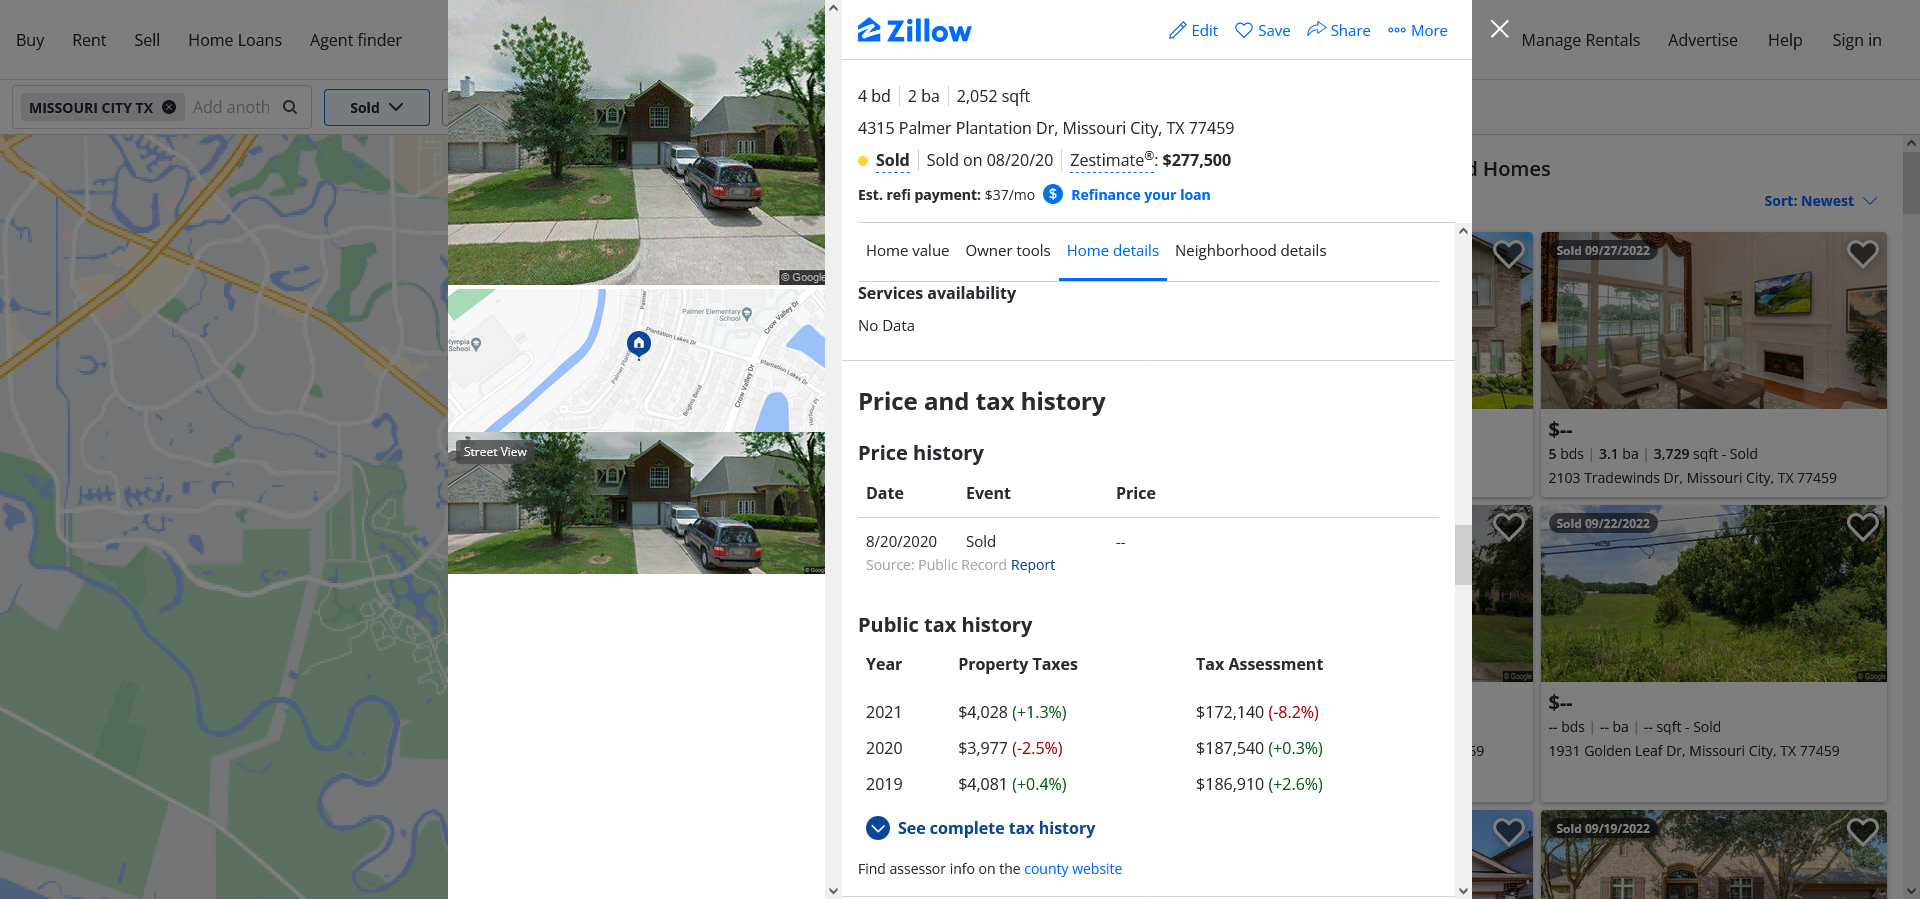Favorite the partially hidden second-row card

click(x=1508, y=526)
